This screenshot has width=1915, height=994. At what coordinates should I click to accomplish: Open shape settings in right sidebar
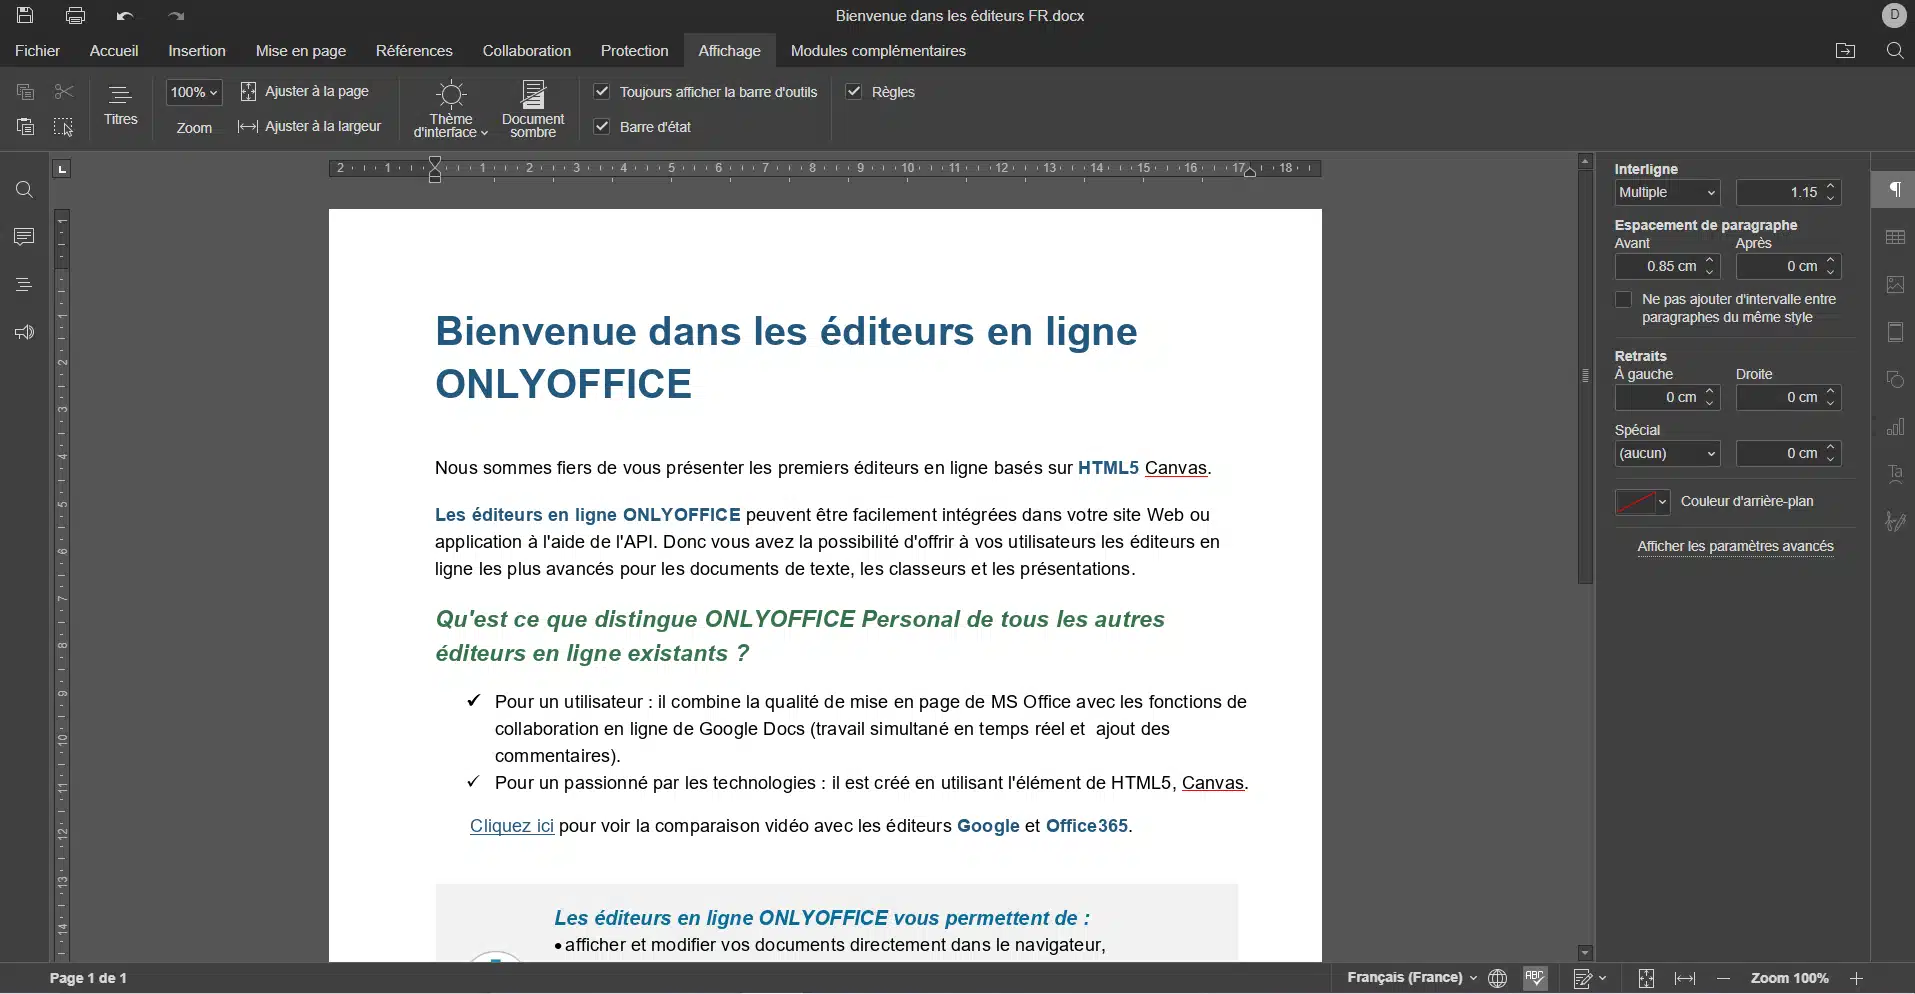click(1895, 380)
